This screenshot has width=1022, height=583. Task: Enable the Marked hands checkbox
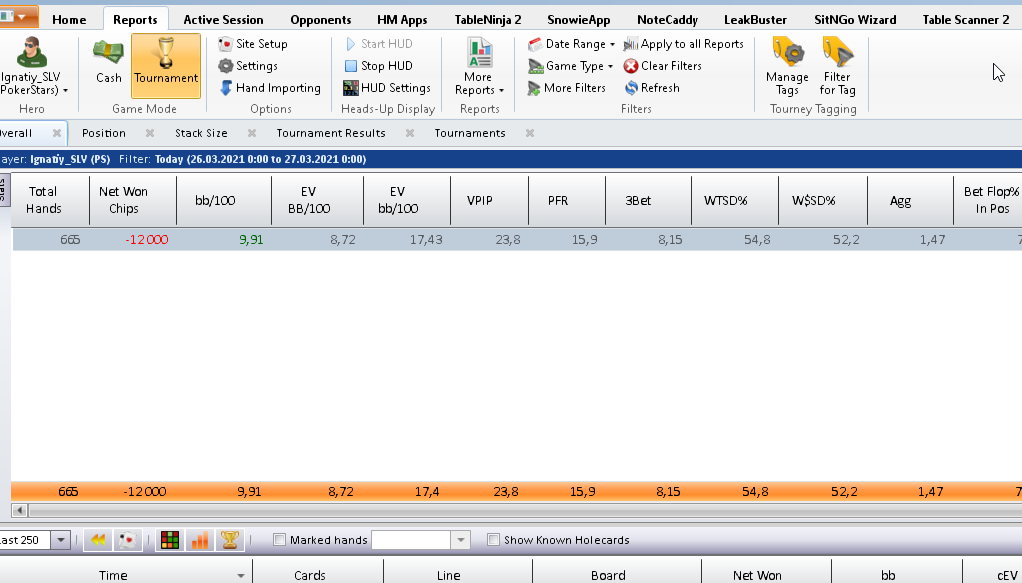pyautogui.click(x=280, y=540)
